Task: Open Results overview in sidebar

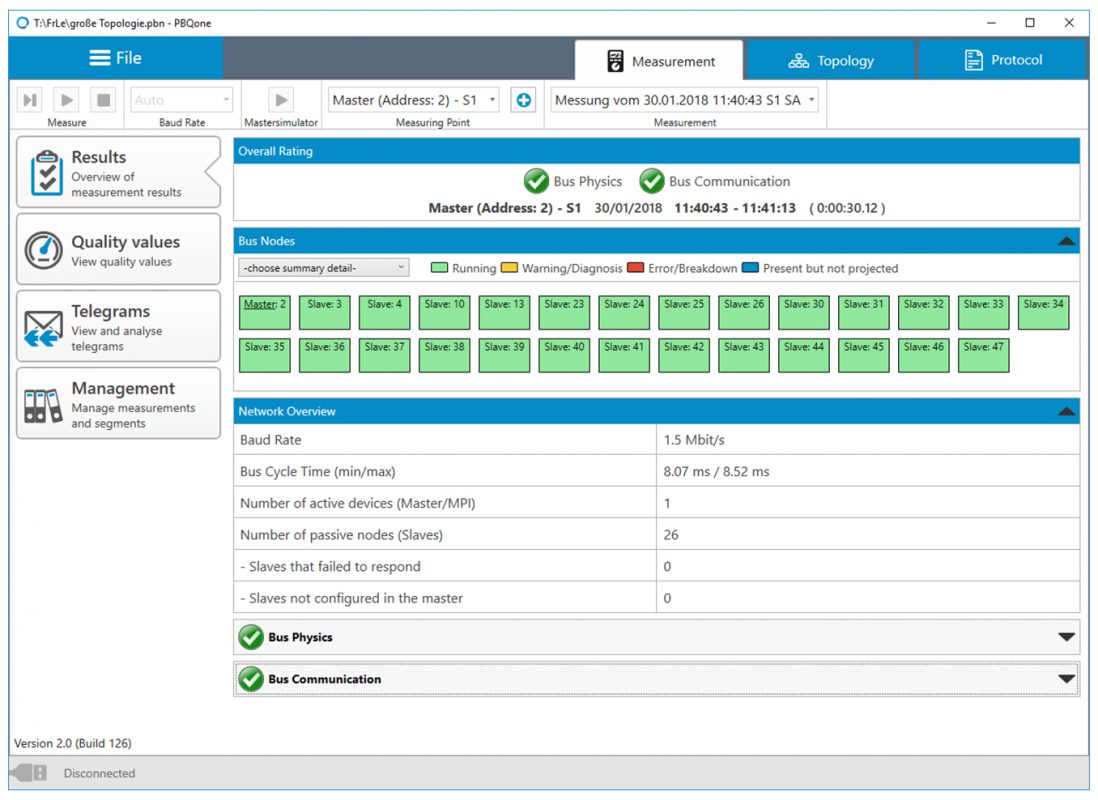Action: click(x=118, y=174)
